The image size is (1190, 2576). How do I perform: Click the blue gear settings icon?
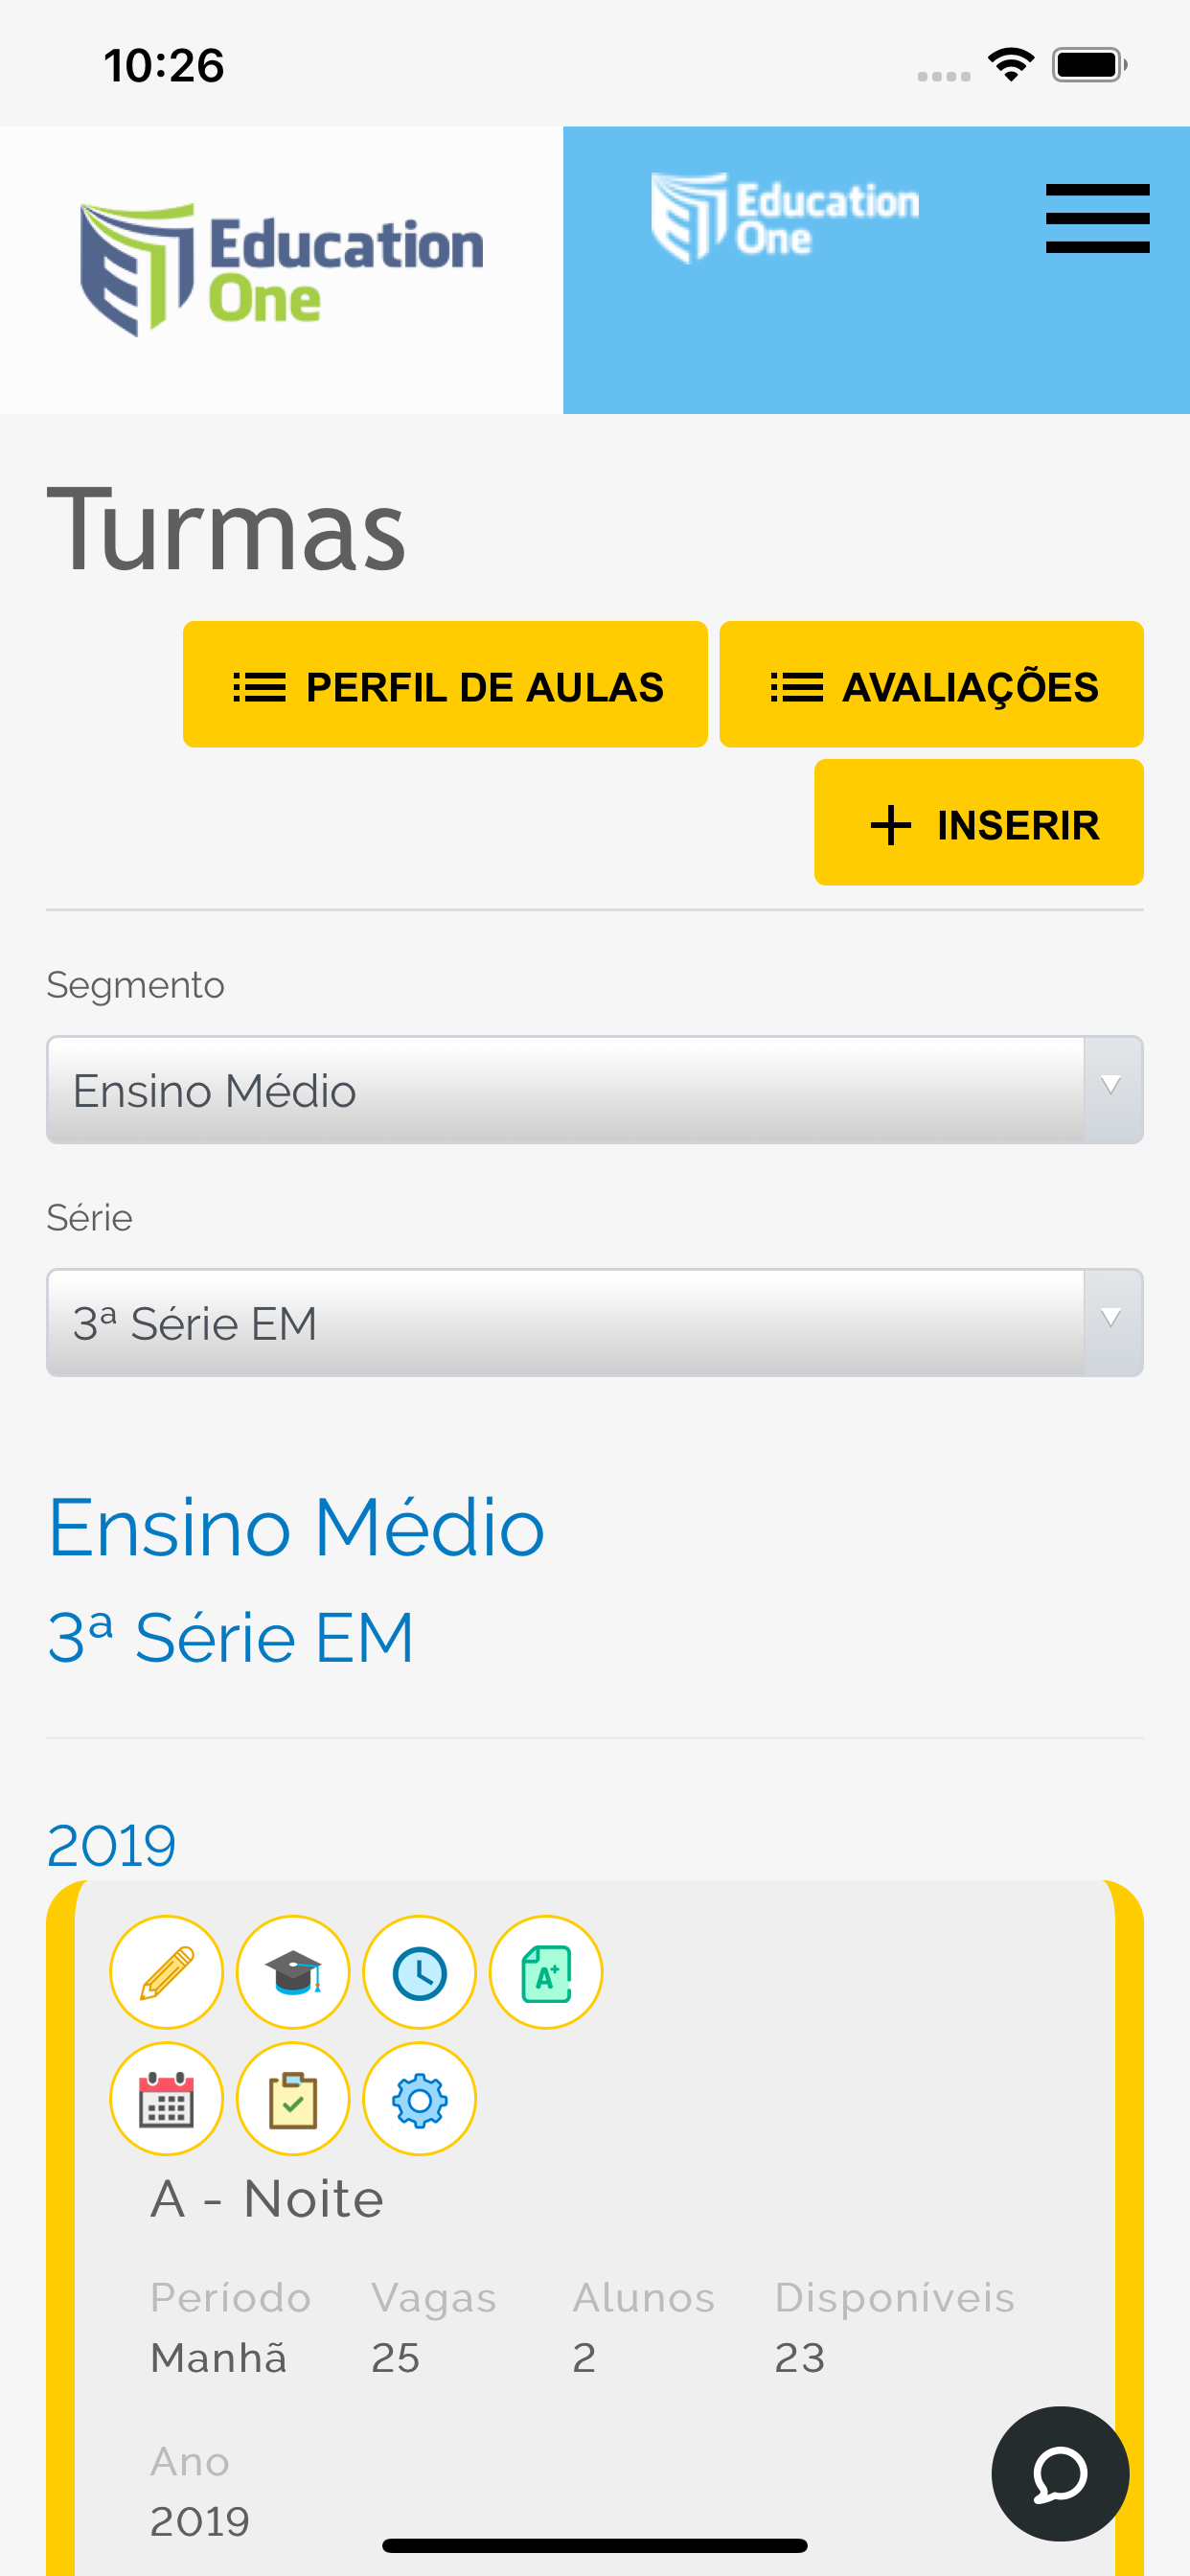click(419, 2098)
